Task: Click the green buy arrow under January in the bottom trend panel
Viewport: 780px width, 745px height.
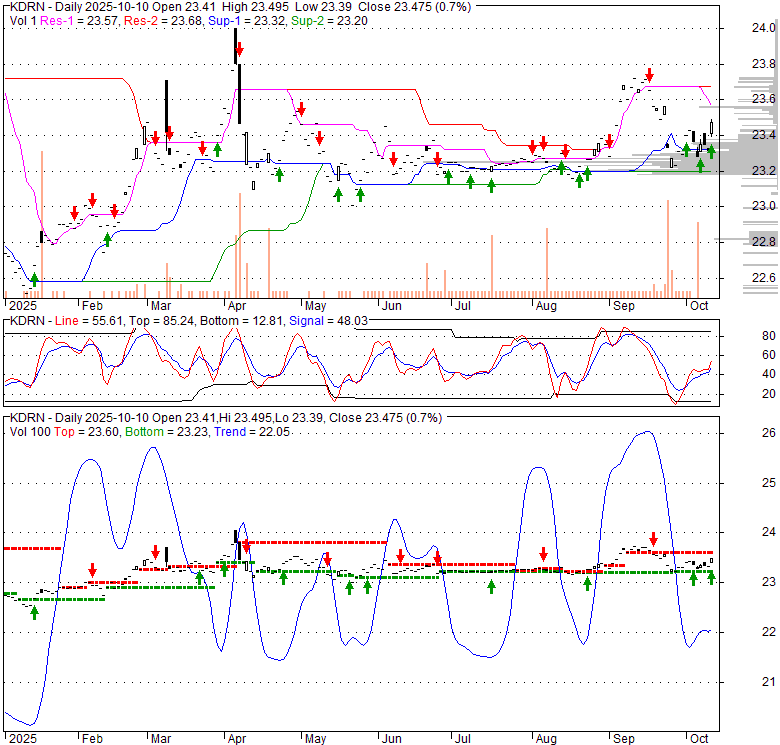Action: [x=34, y=612]
